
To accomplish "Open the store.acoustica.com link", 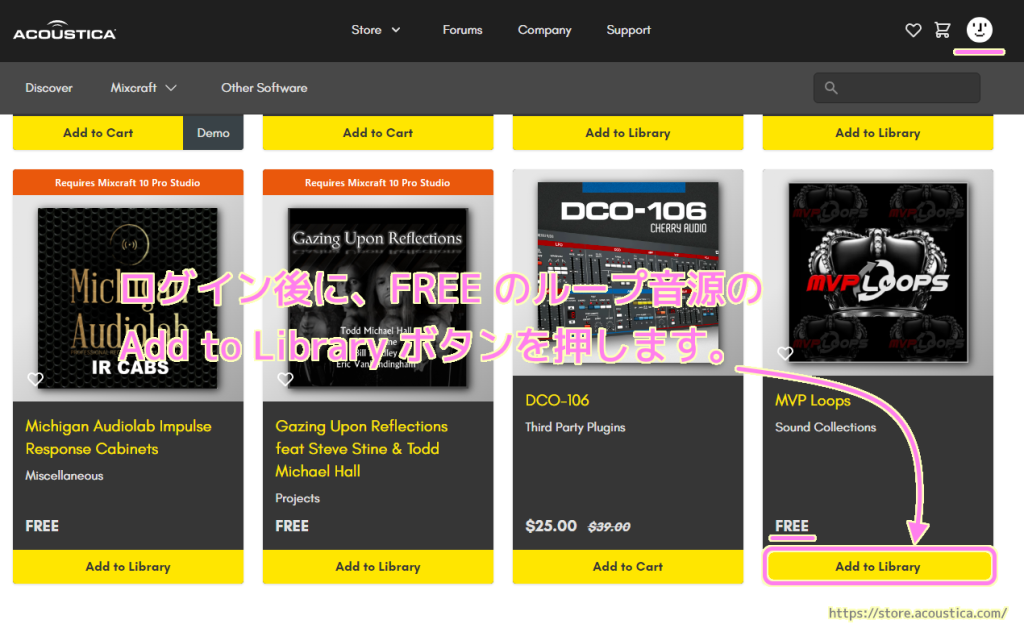I will [x=917, y=612].
